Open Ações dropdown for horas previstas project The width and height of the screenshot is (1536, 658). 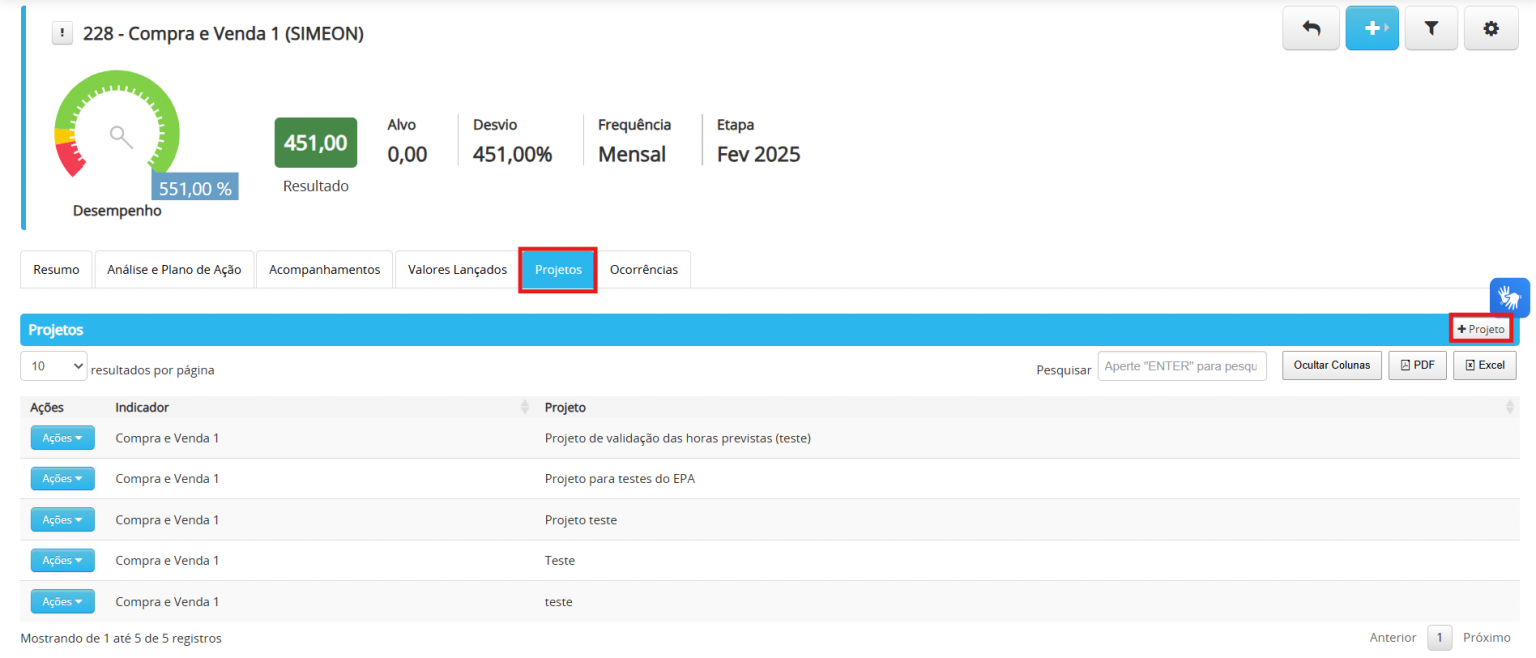(63, 438)
